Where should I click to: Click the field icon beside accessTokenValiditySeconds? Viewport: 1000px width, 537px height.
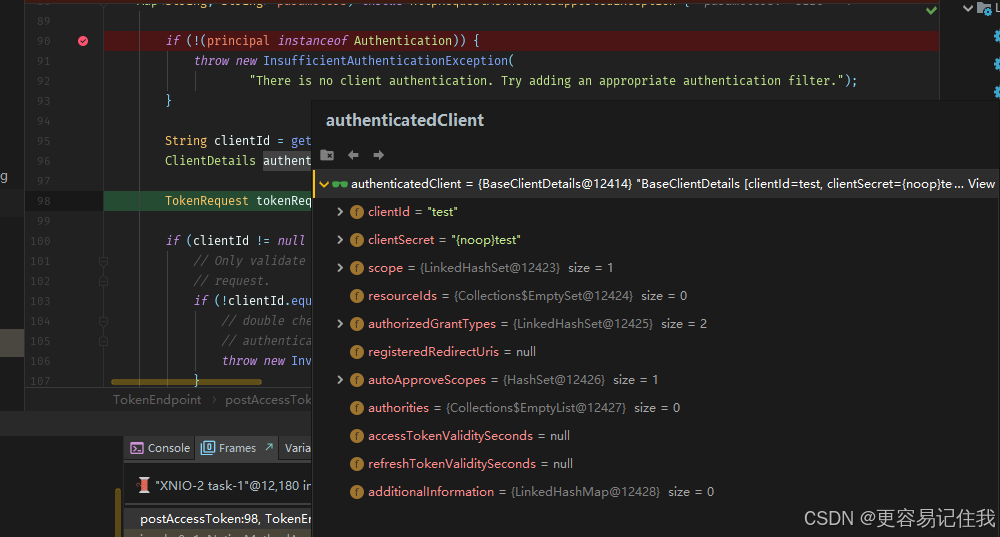(357, 436)
